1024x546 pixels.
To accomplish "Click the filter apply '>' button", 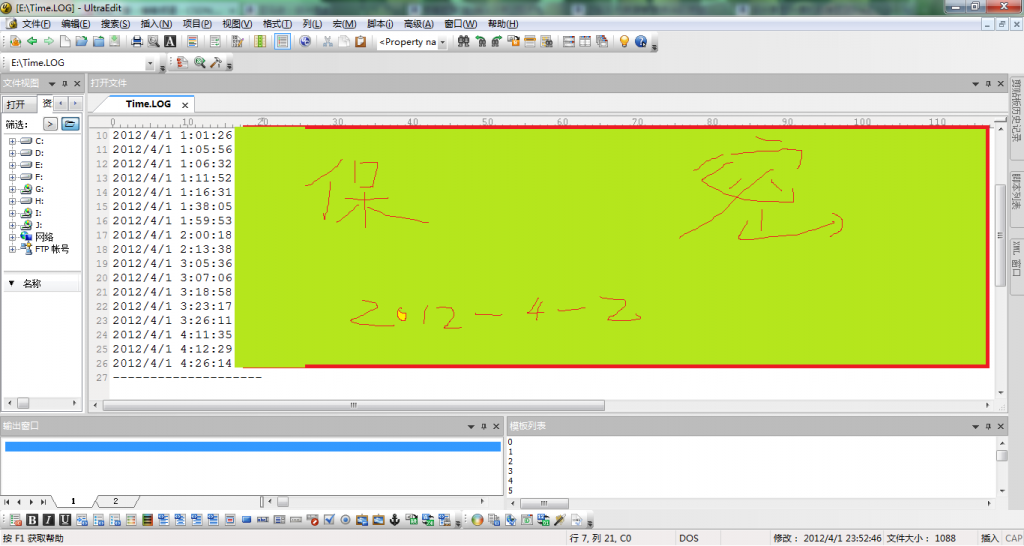I will coord(50,124).
